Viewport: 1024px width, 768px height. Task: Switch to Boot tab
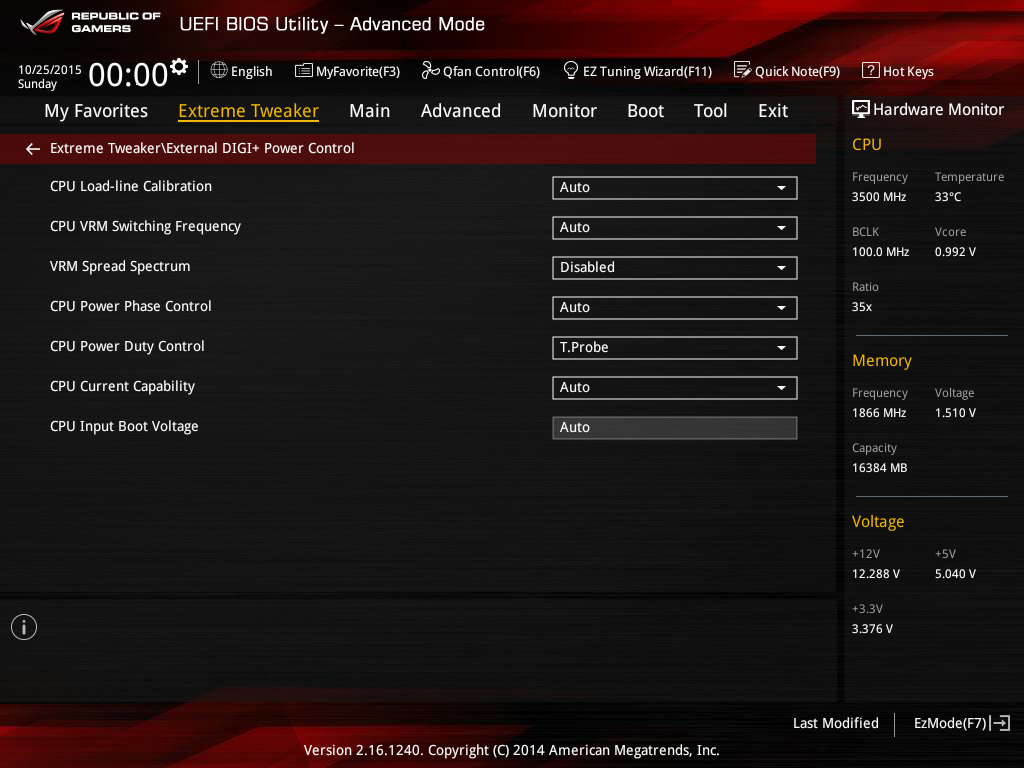pos(645,111)
